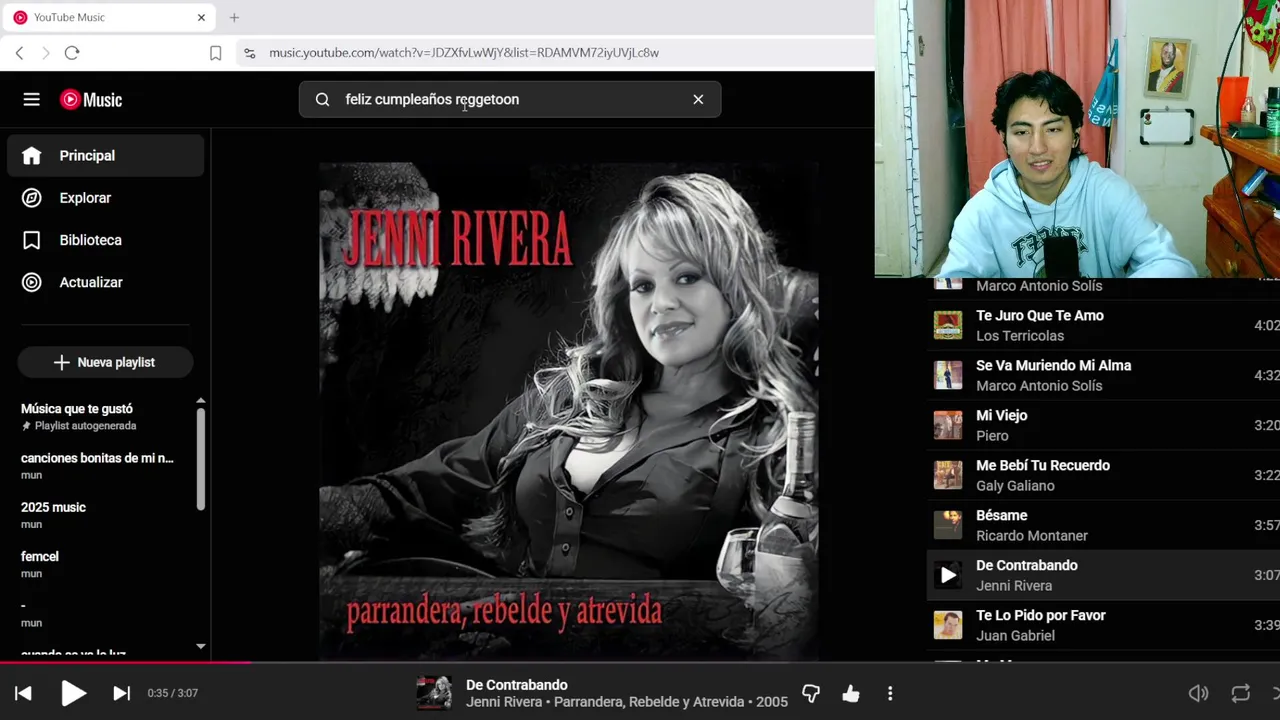The width and height of the screenshot is (1280, 720).
Task: Click the browser address bar URL
Action: point(464,53)
